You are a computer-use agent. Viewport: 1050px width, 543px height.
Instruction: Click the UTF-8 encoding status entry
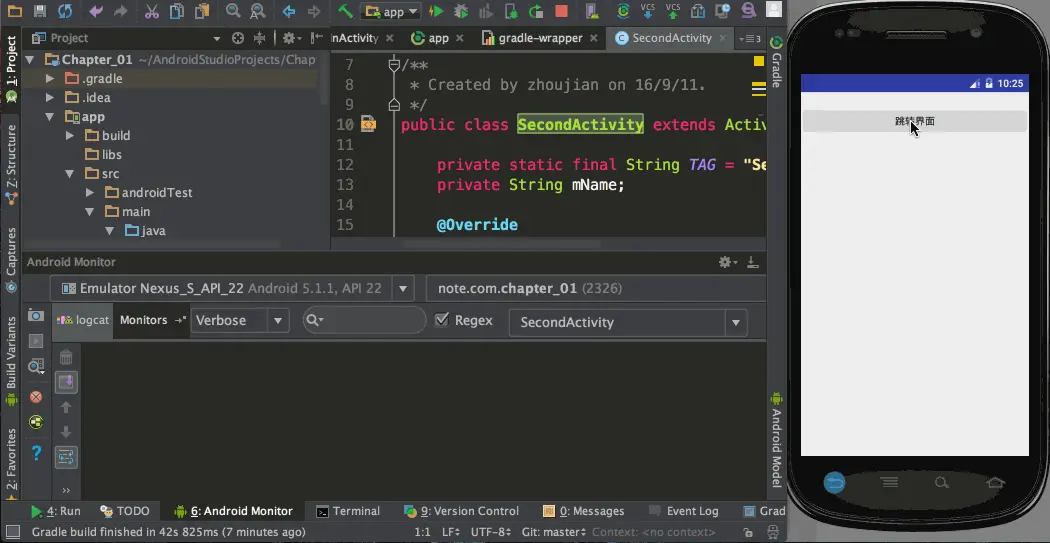[492, 532]
